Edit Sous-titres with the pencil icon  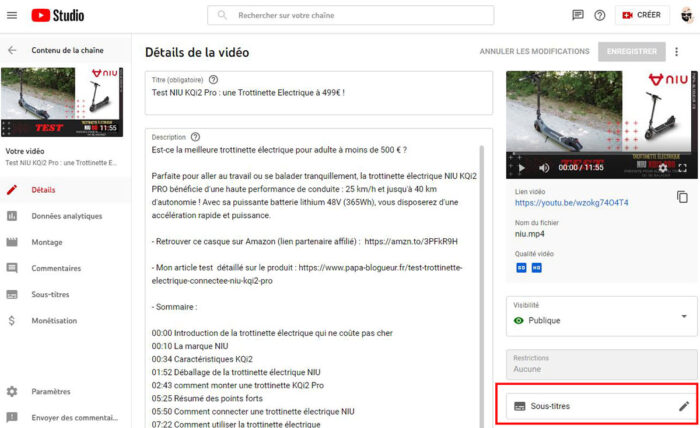pyautogui.click(x=684, y=406)
